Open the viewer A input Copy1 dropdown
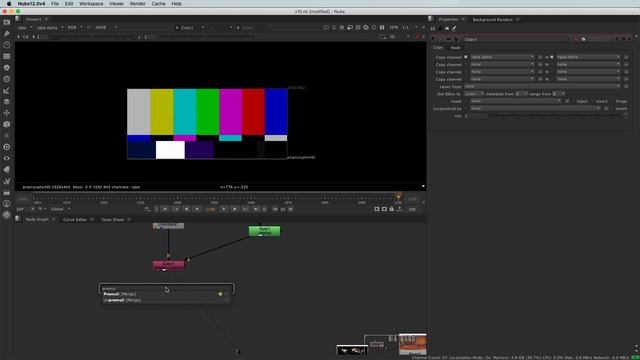Image resolution: width=640 pixels, height=360 pixels. pyautogui.click(x=190, y=27)
